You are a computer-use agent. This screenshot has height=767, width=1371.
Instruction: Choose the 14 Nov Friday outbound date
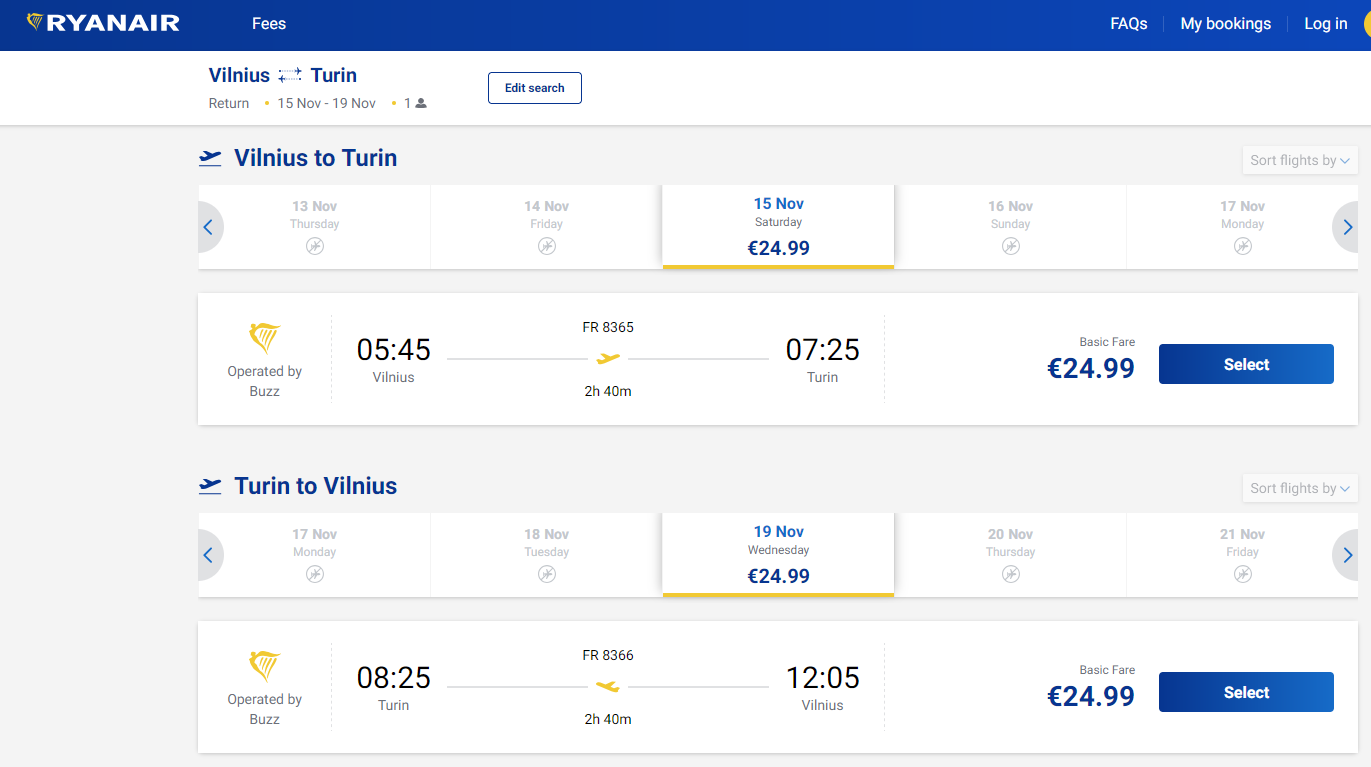coord(546,227)
